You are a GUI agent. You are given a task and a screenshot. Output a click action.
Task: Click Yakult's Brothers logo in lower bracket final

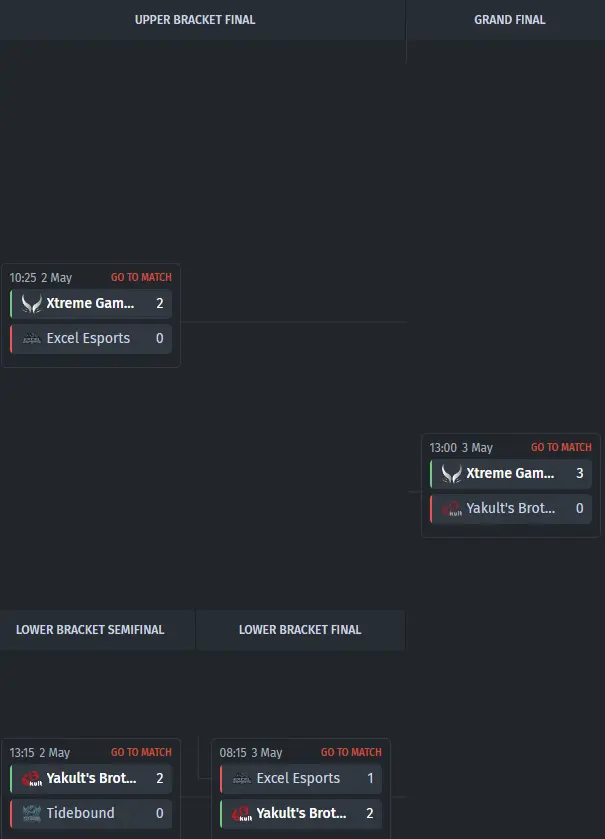point(241,813)
